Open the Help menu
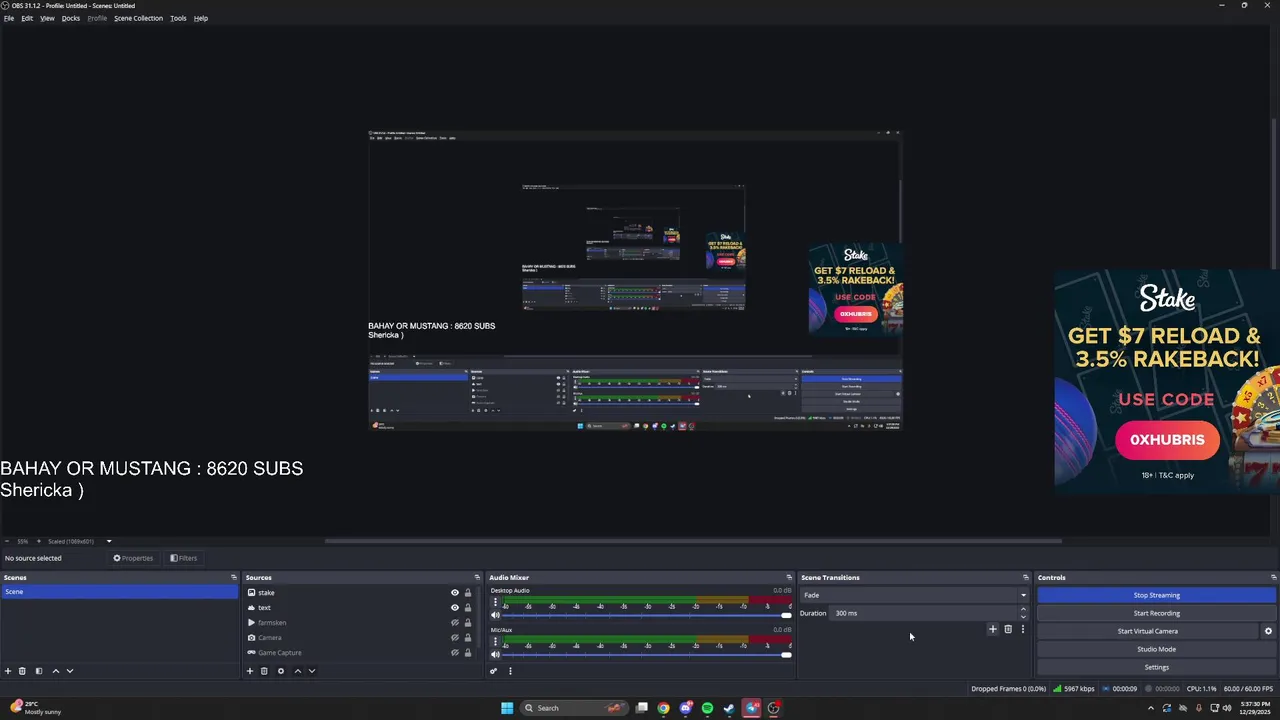Image resolution: width=1280 pixels, height=720 pixels. 201,18
